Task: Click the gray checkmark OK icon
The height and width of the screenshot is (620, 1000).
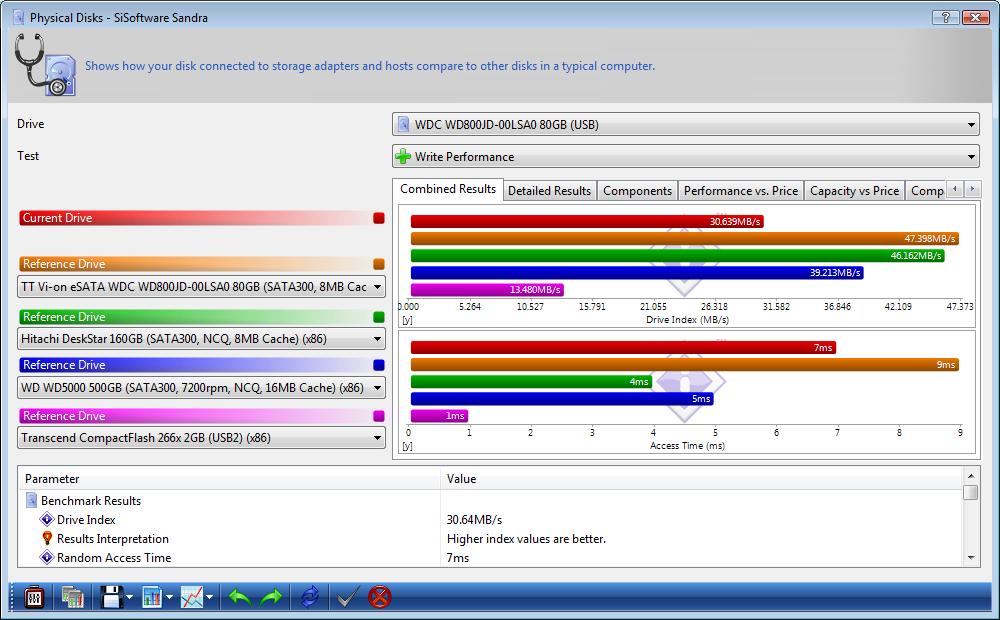Action: 348,597
